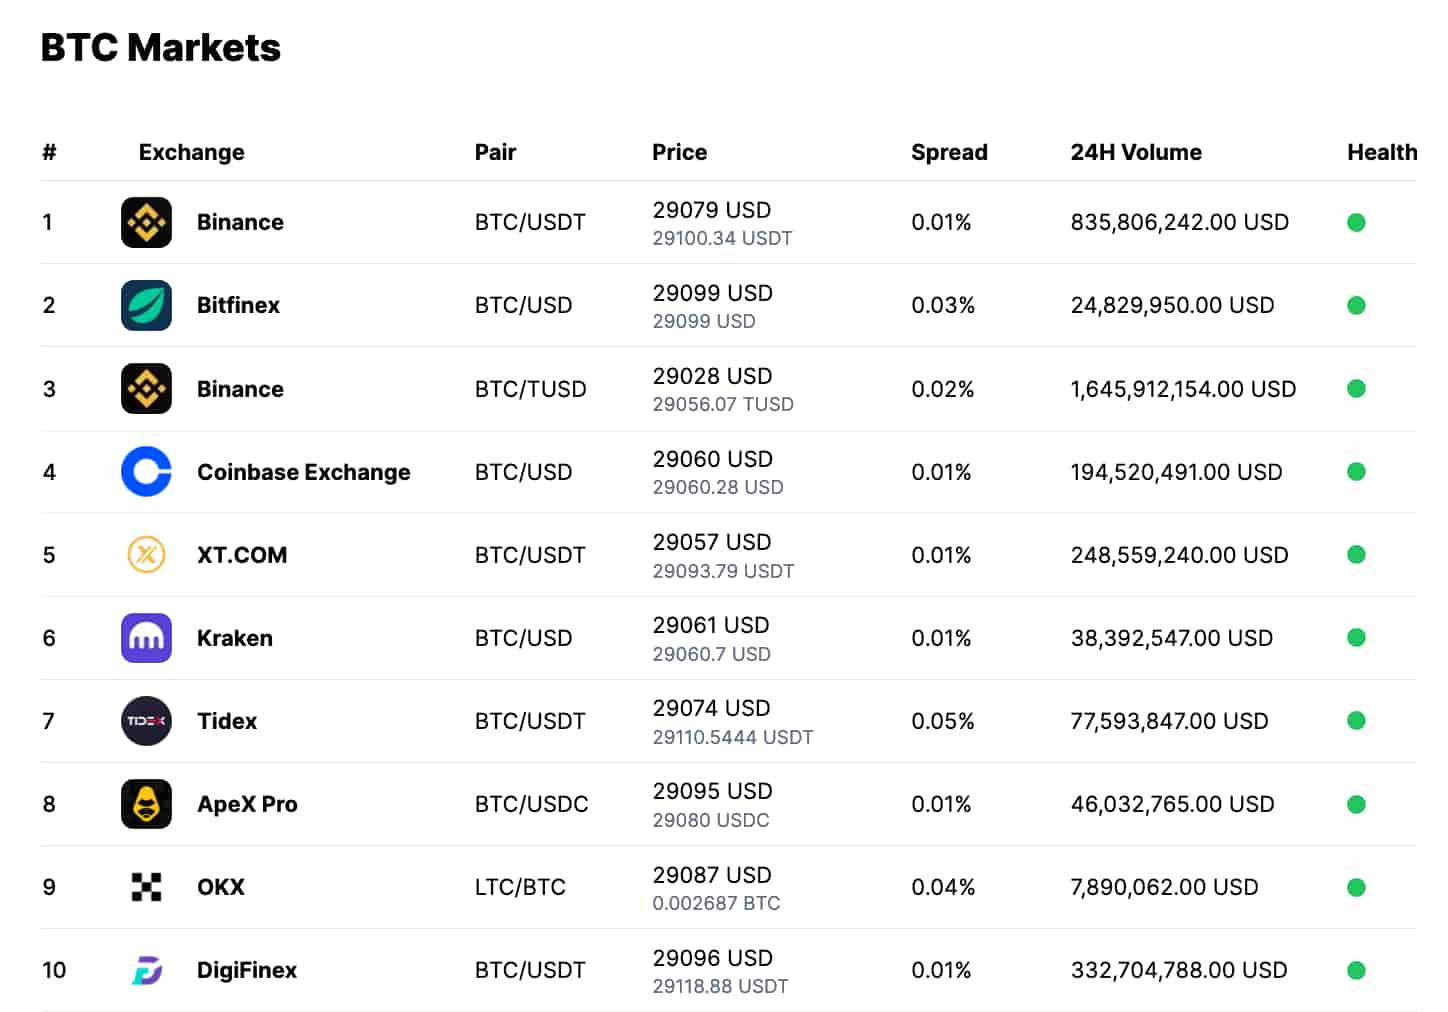
Task: Click the Spread column header
Action: [x=949, y=152]
